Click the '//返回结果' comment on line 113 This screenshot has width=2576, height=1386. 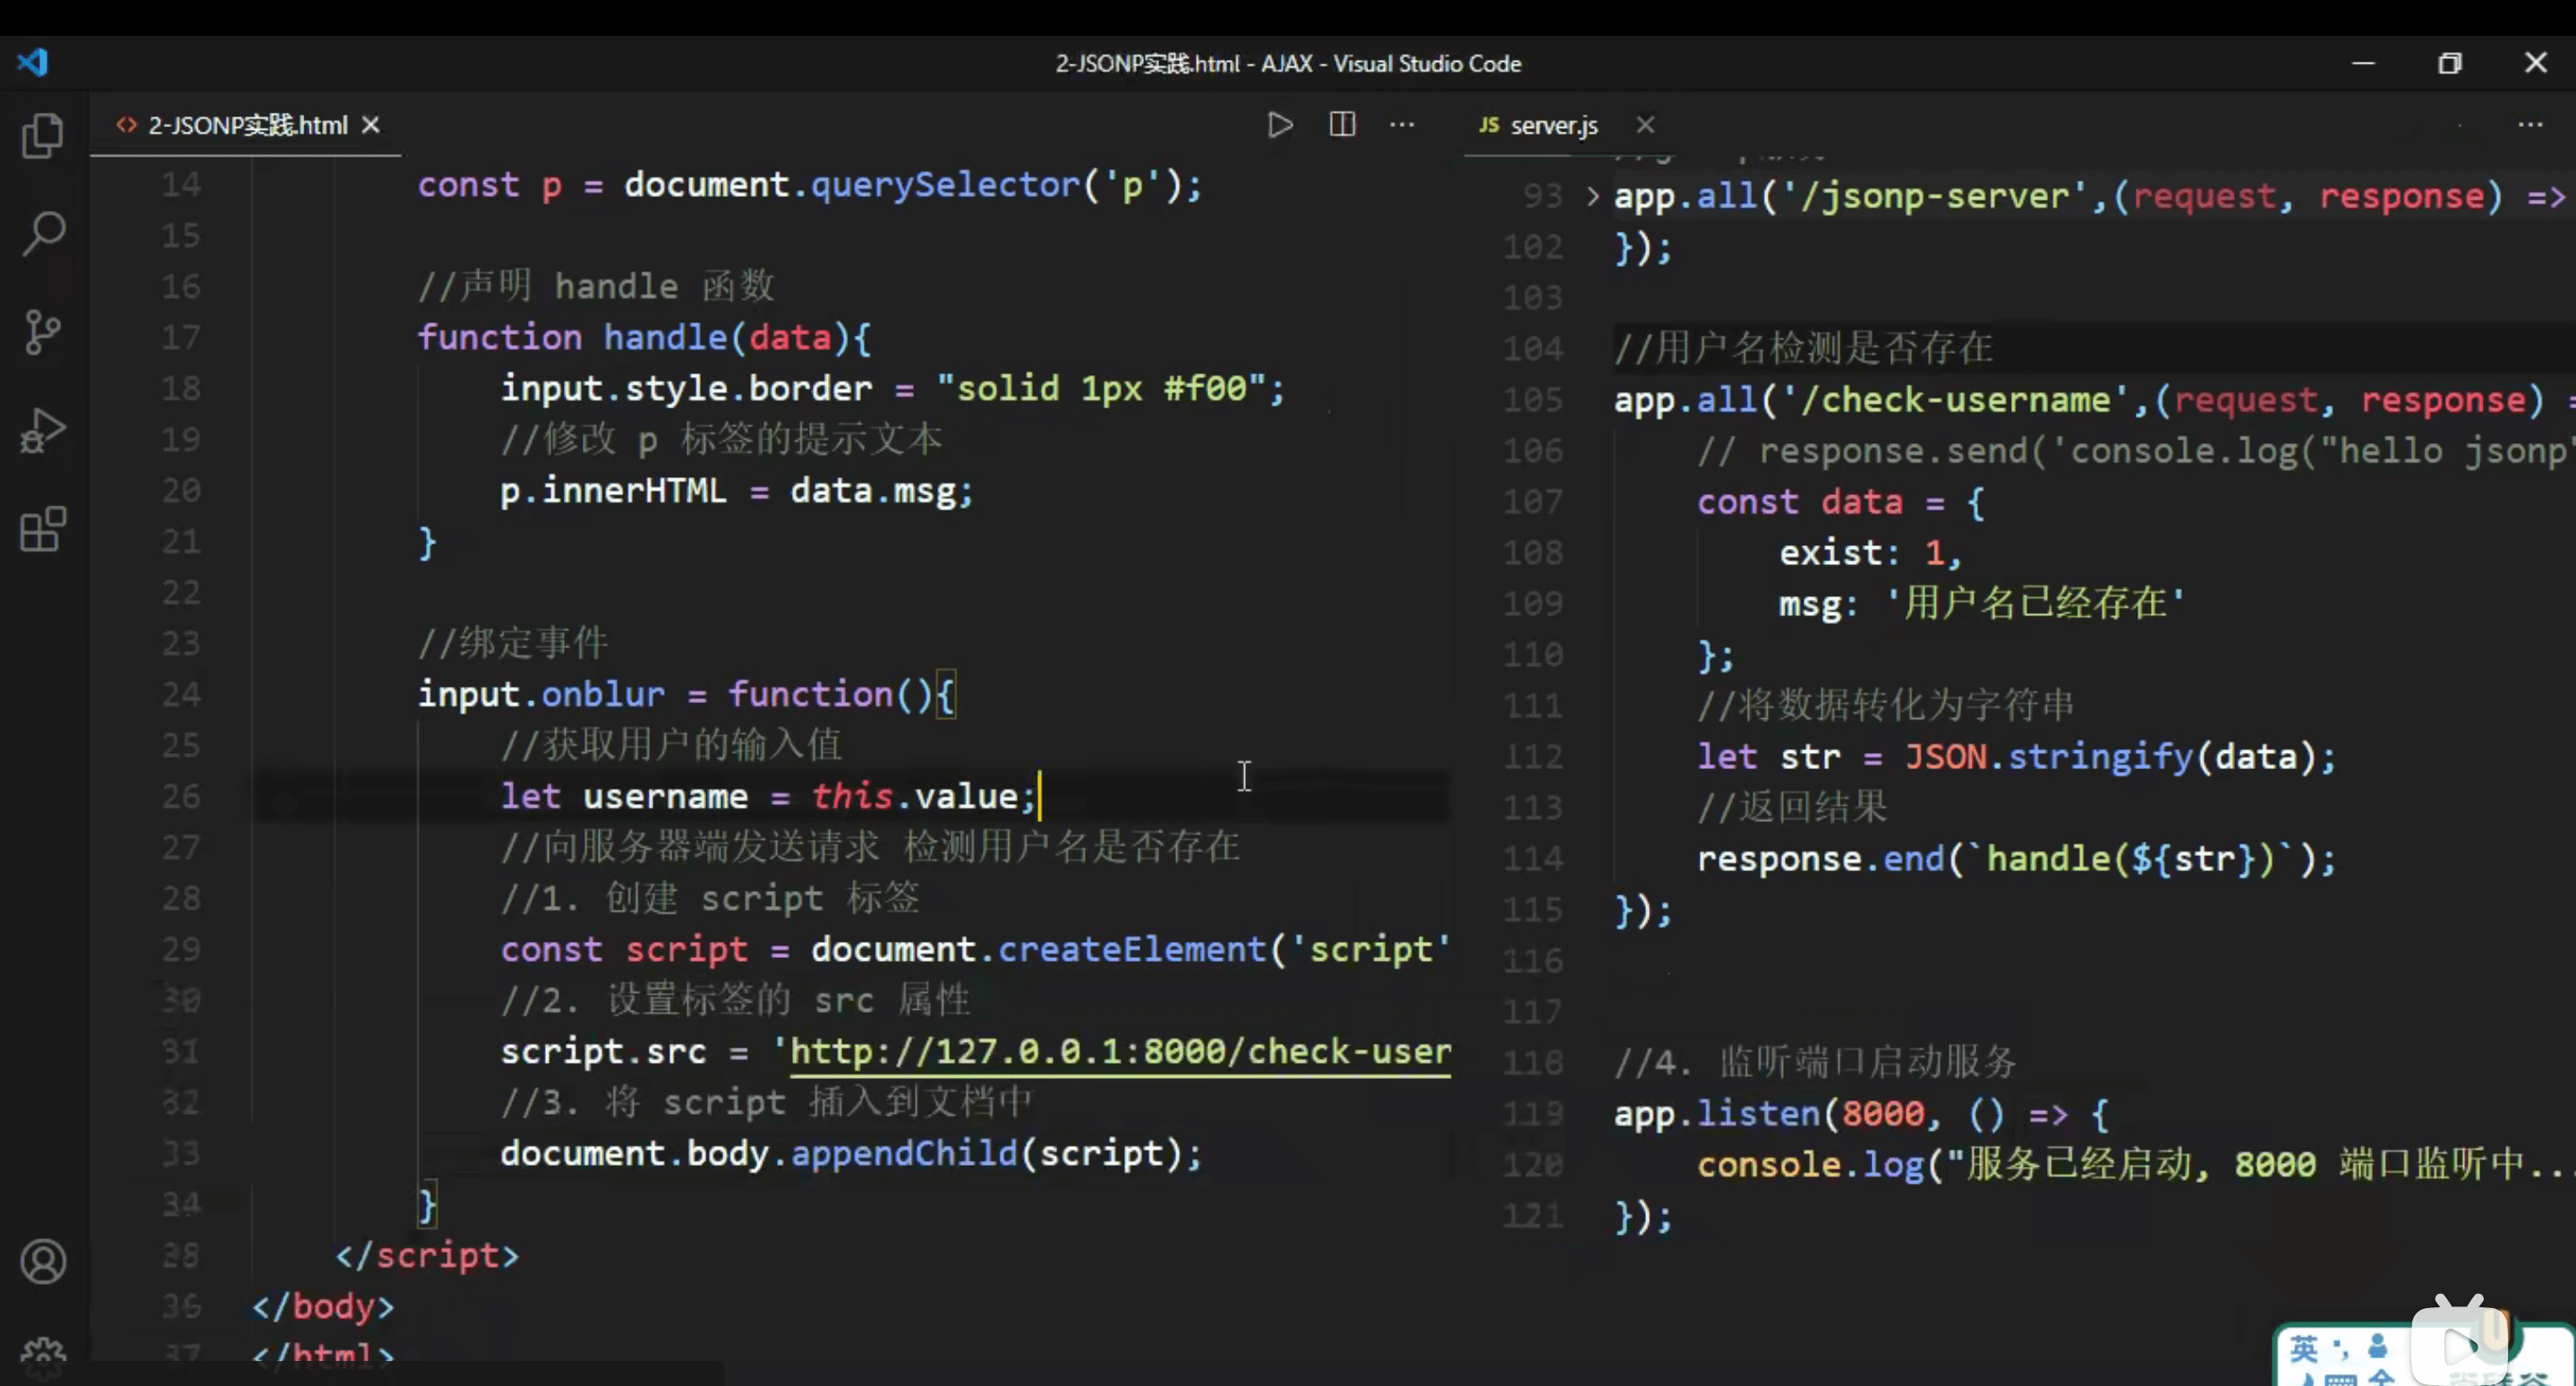1792,808
